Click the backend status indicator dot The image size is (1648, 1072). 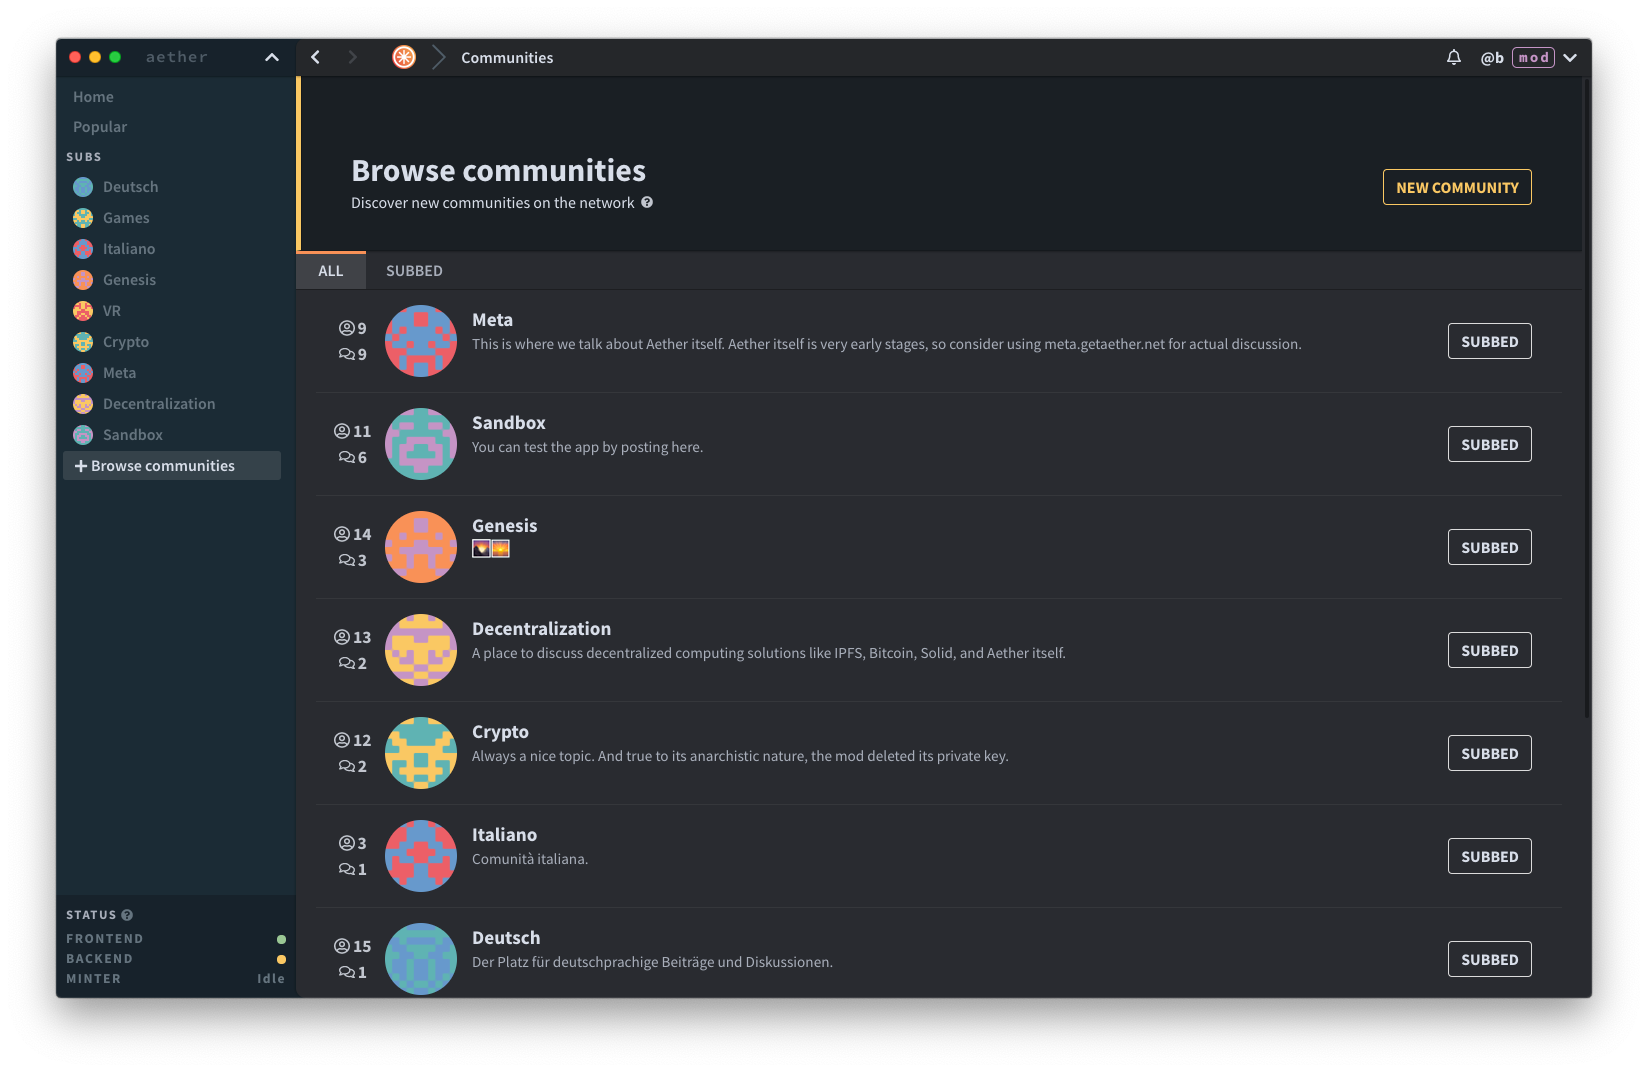(x=281, y=959)
